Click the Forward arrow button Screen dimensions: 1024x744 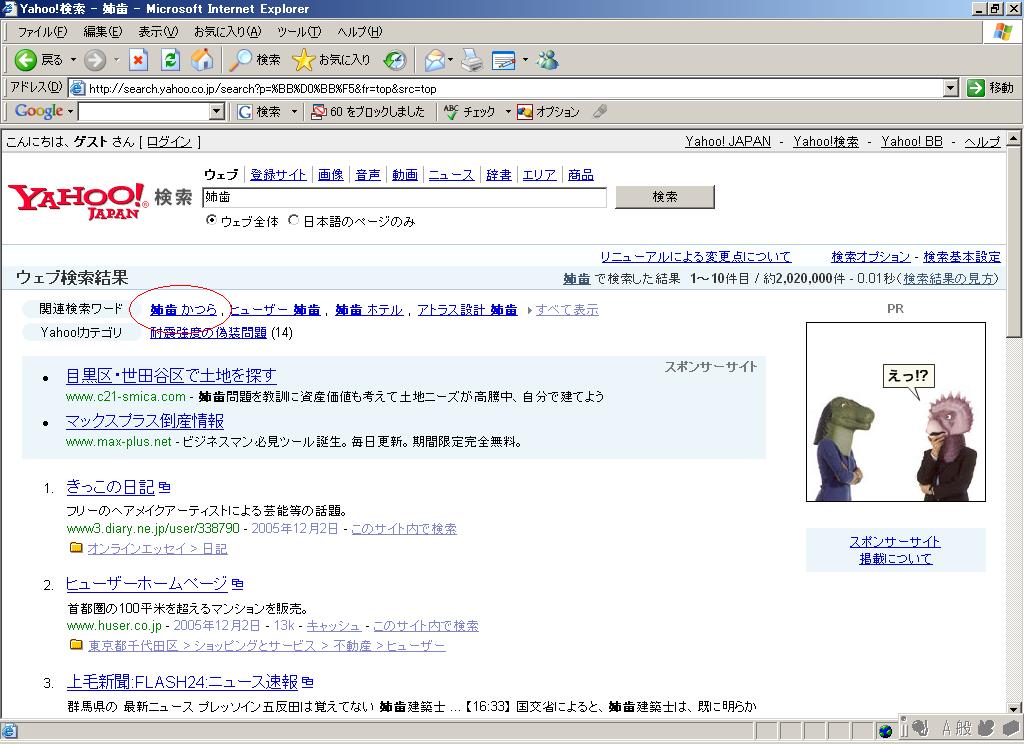(95, 60)
